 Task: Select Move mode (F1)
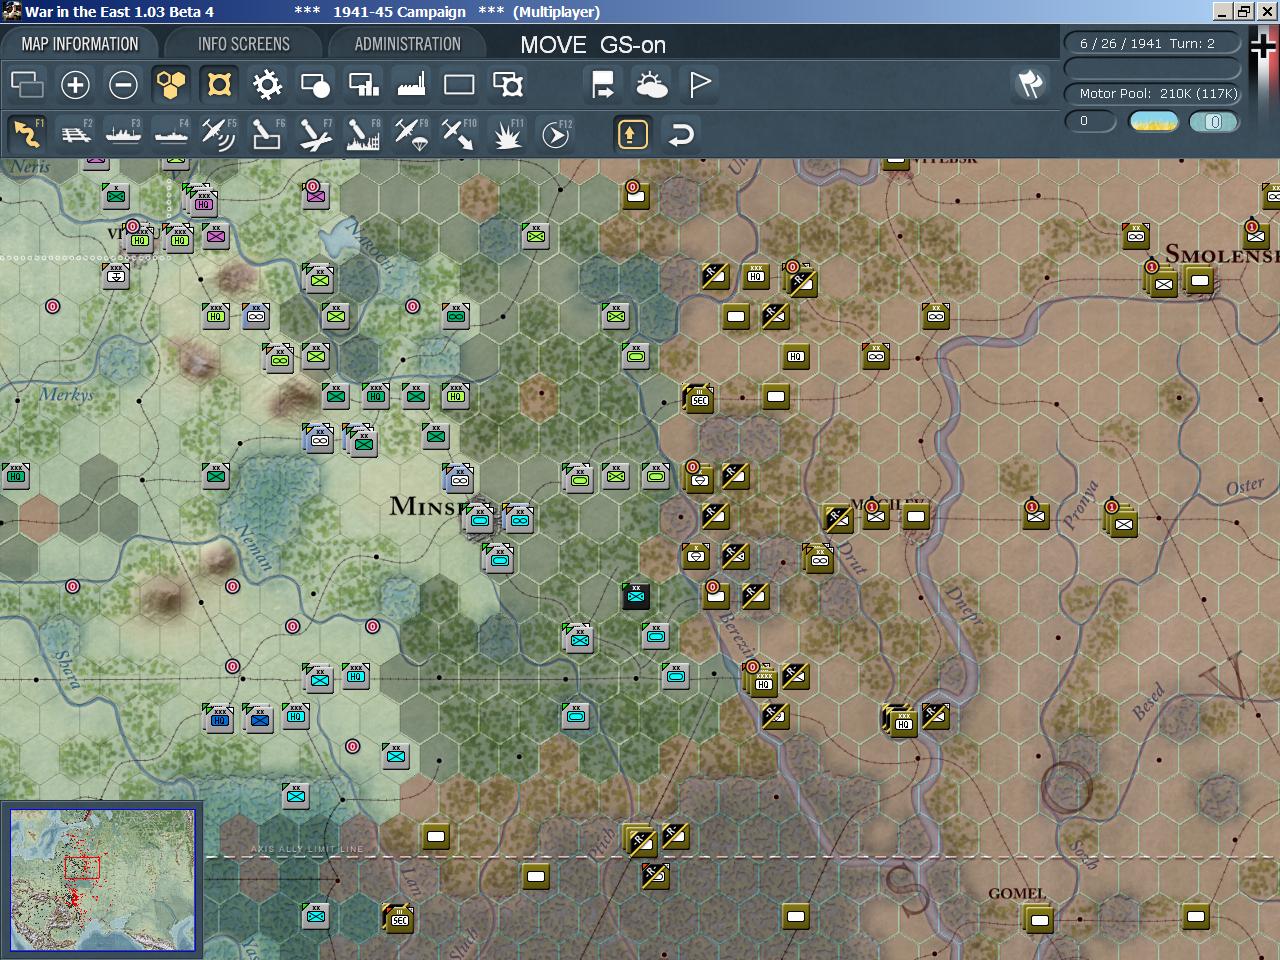click(27, 134)
